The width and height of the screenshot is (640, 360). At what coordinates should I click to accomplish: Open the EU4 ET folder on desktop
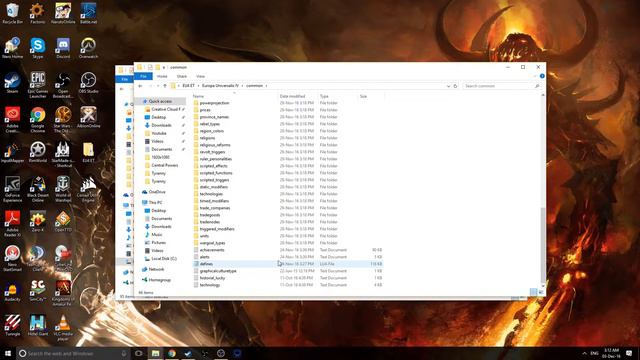pyautogui.click(x=88, y=152)
